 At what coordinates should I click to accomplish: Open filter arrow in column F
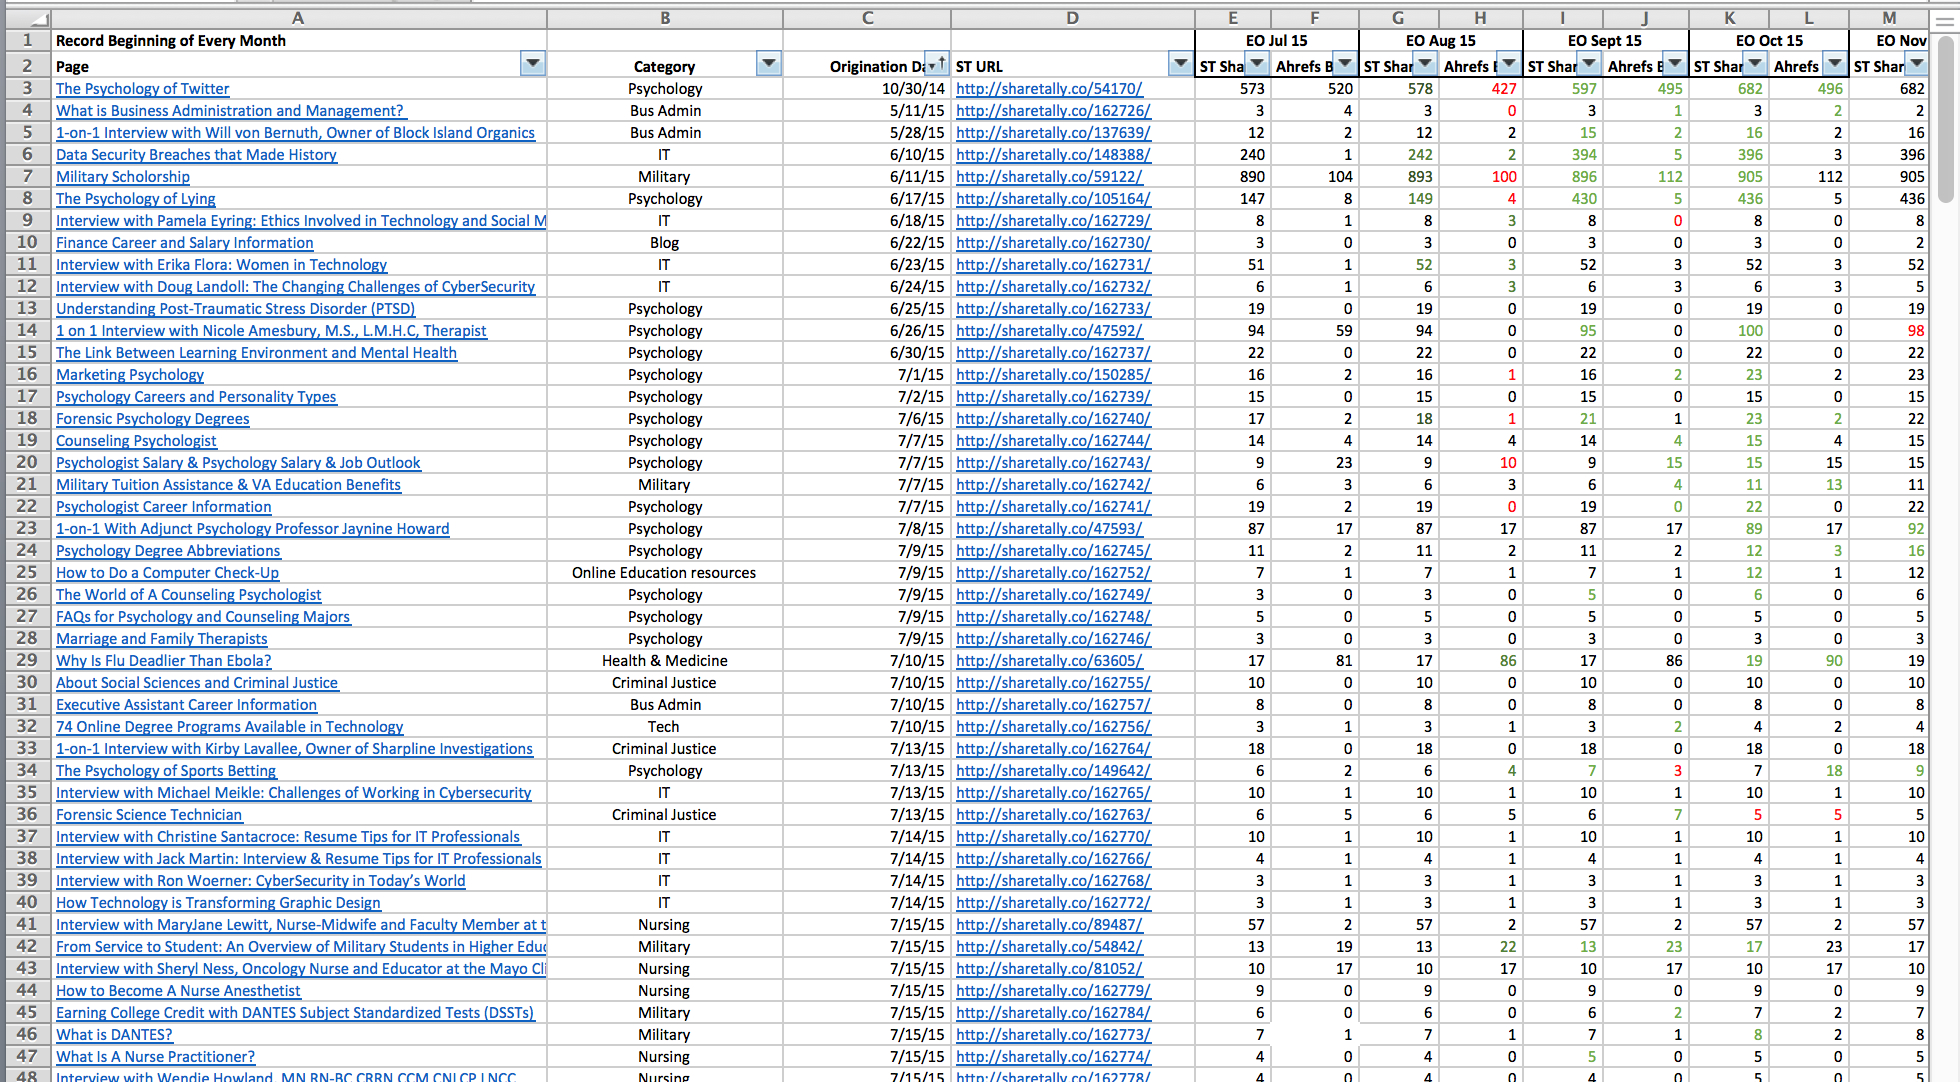(x=1345, y=64)
